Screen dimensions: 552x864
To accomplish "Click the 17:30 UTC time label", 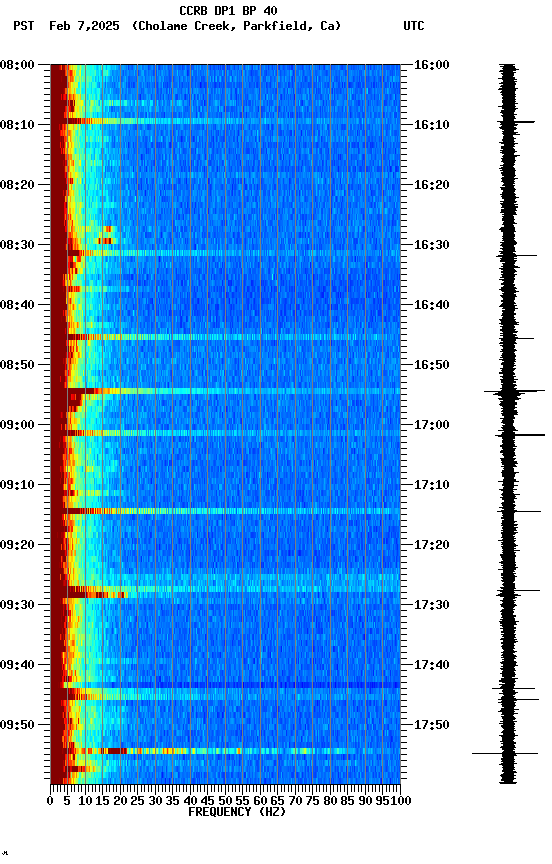I will [x=431, y=606].
